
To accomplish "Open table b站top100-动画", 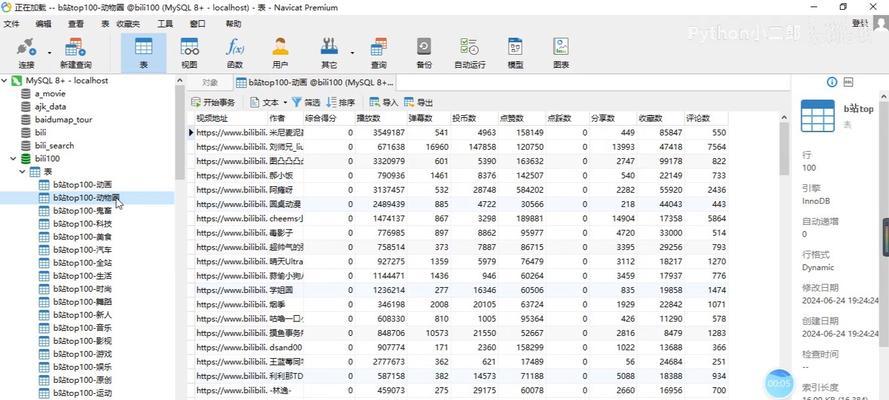I will 82,185.
